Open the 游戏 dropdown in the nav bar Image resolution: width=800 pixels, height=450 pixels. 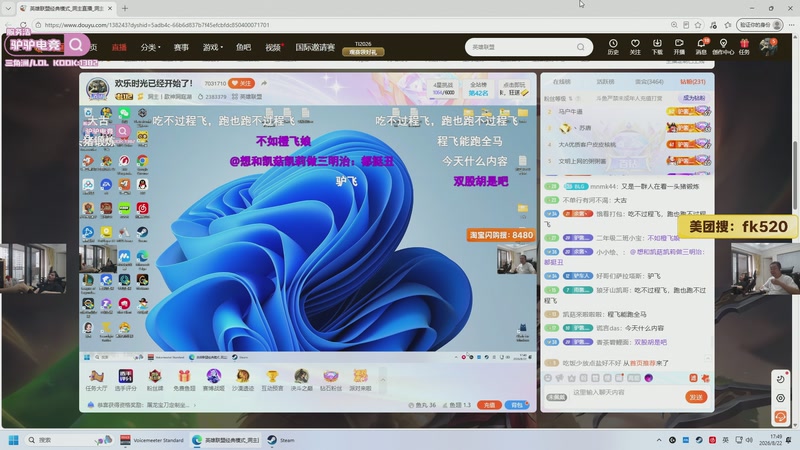click(212, 47)
